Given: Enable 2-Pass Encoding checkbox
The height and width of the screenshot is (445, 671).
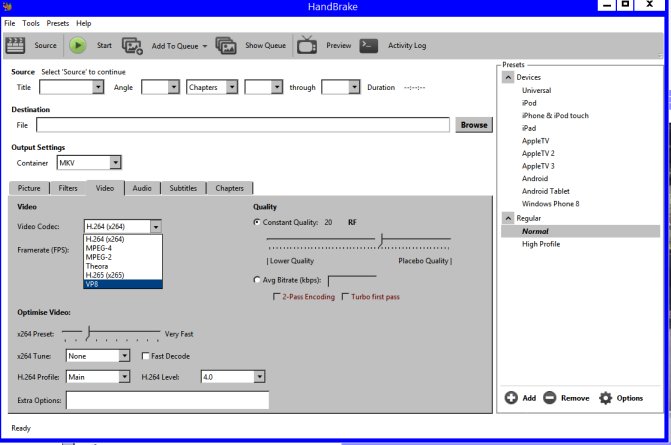Looking at the screenshot, I should [x=276, y=297].
